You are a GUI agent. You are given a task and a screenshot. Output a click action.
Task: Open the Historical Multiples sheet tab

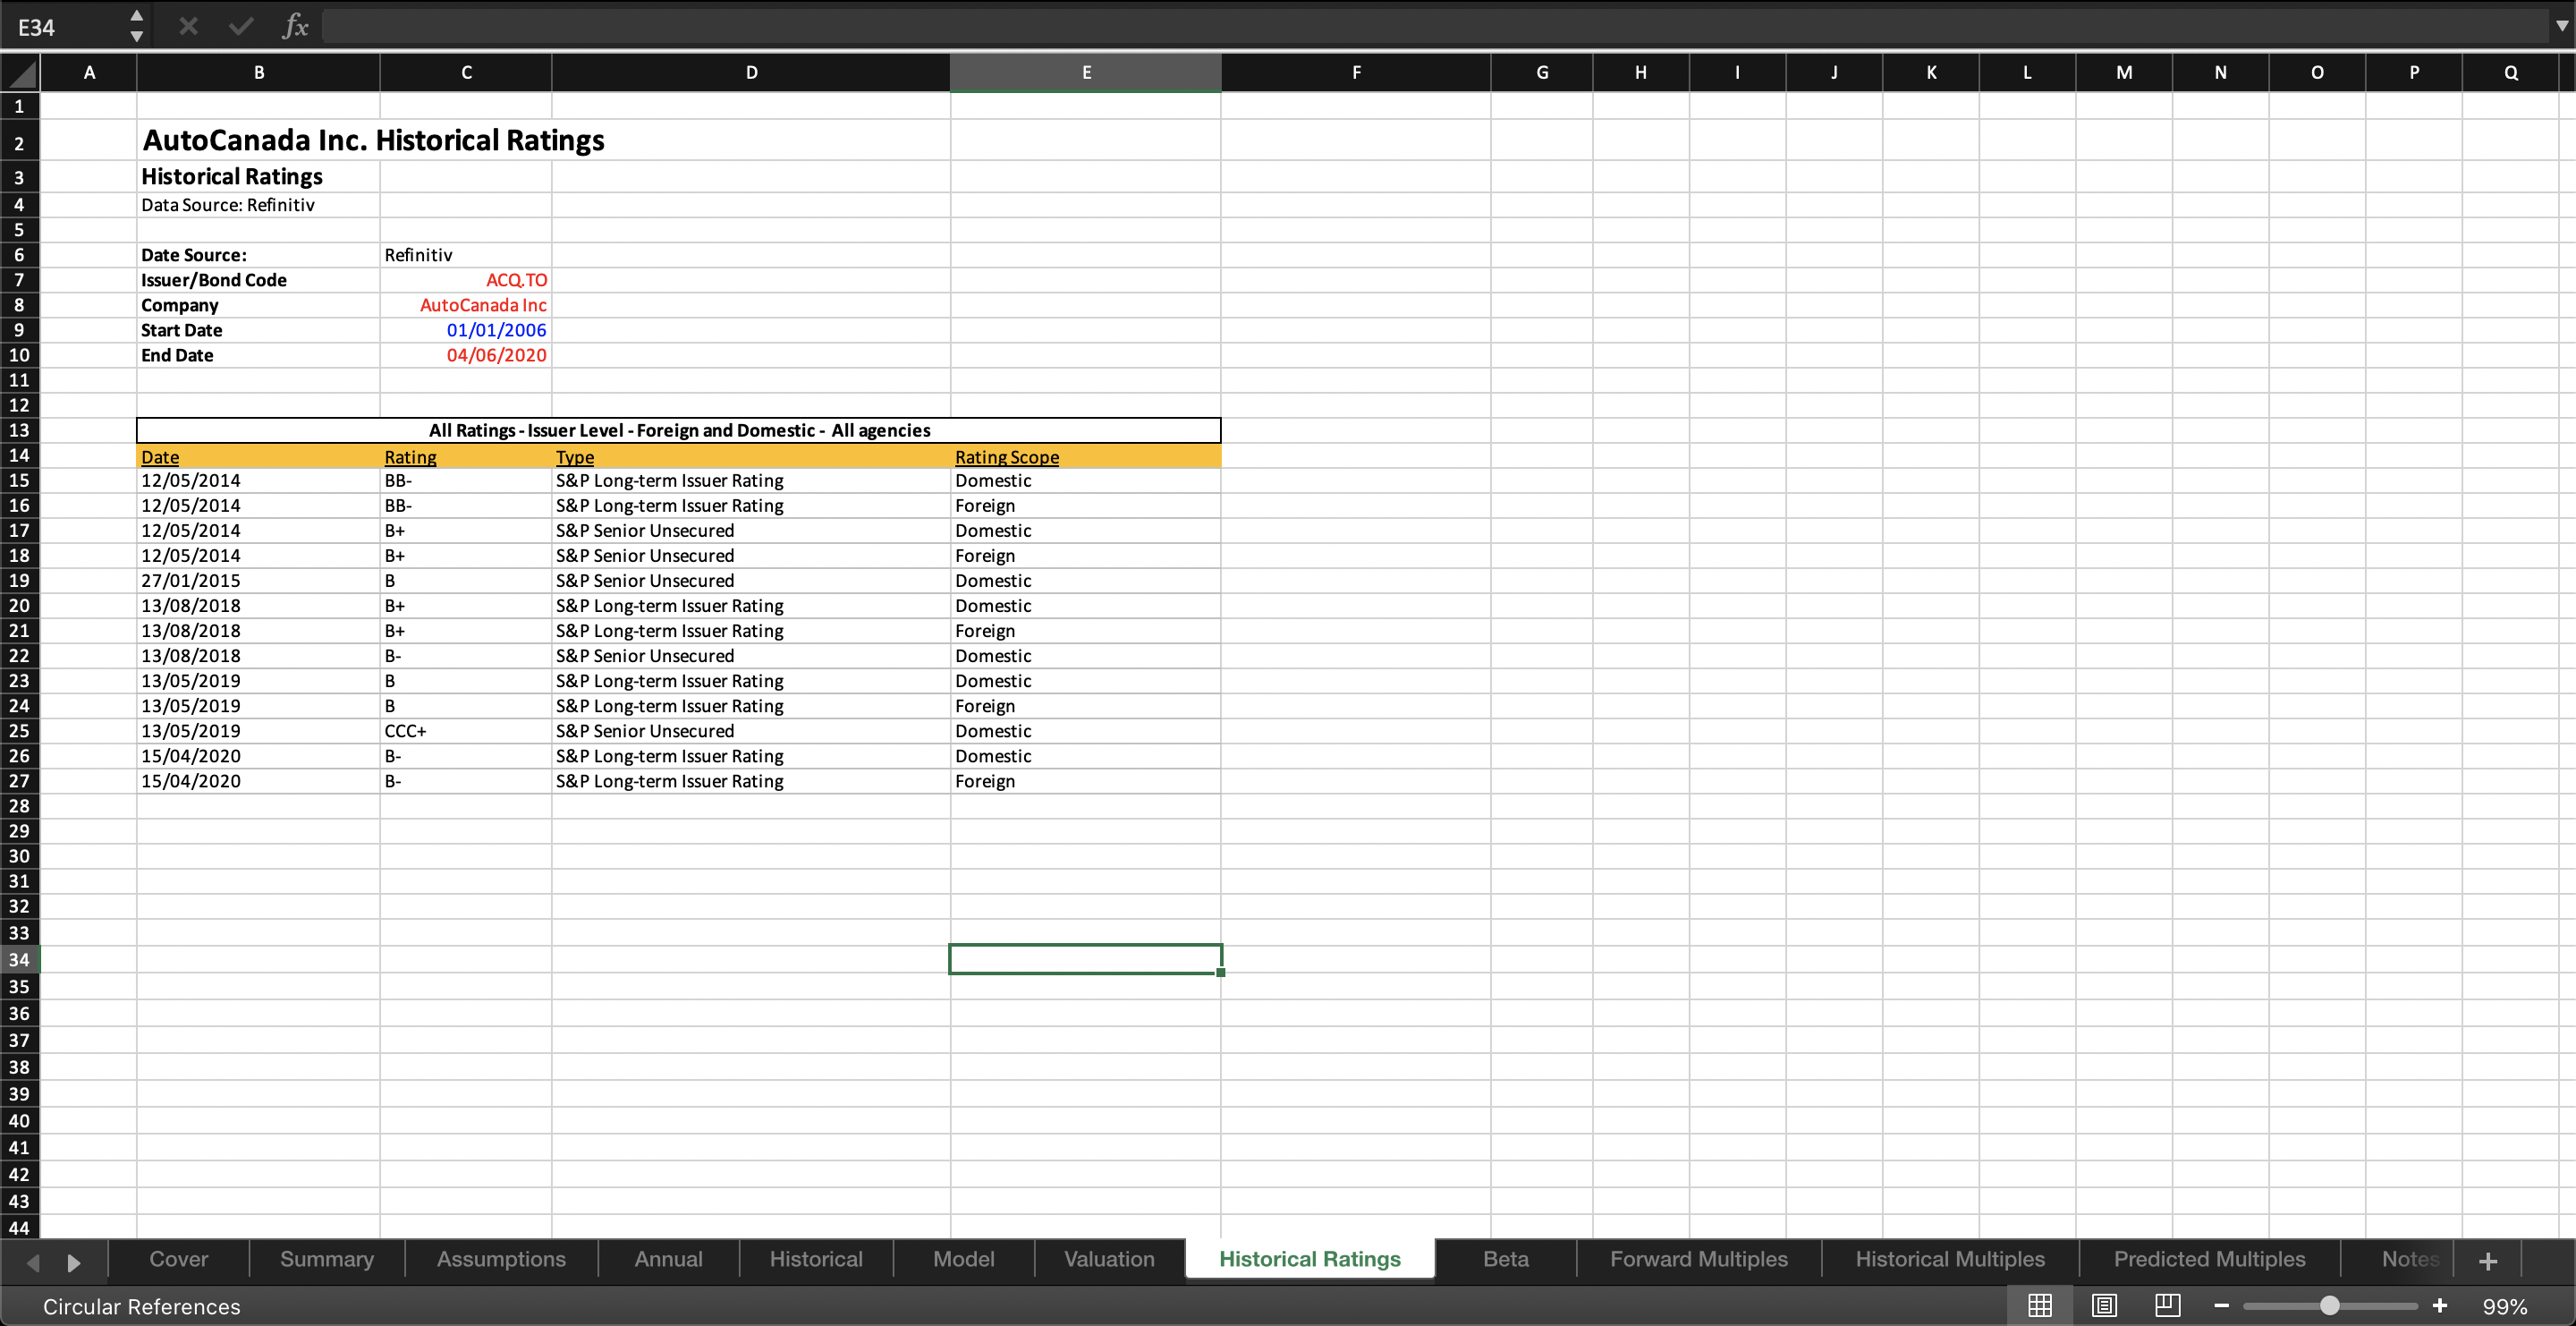[1950, 1259]
